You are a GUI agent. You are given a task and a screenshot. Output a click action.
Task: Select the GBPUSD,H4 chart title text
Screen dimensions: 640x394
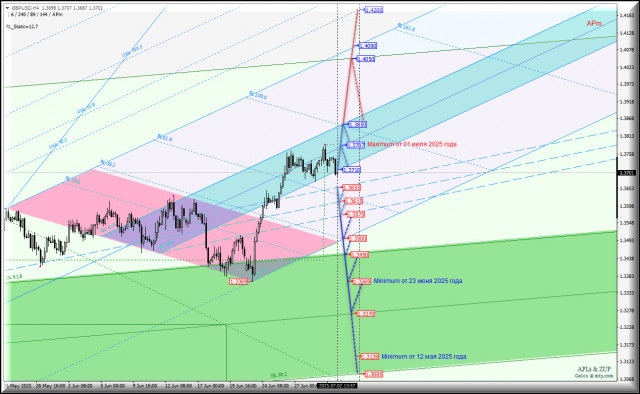point(25,8)
